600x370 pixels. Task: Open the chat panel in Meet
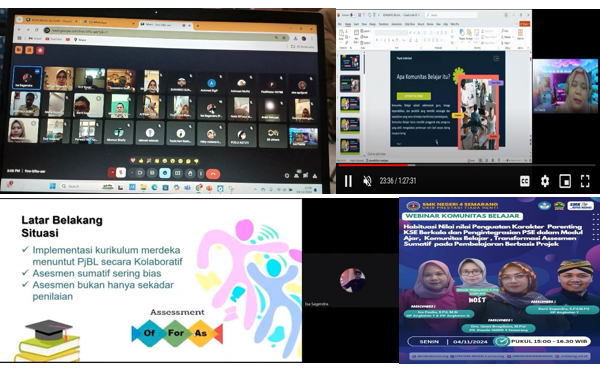tap(305, 175)
